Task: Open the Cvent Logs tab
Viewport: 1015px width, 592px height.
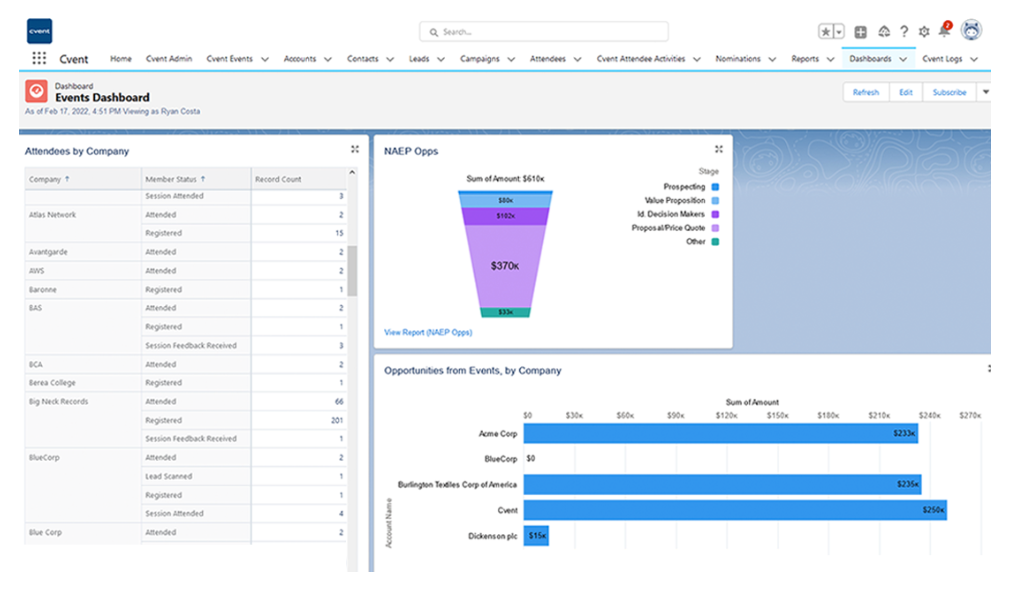Action: [942, 58]
